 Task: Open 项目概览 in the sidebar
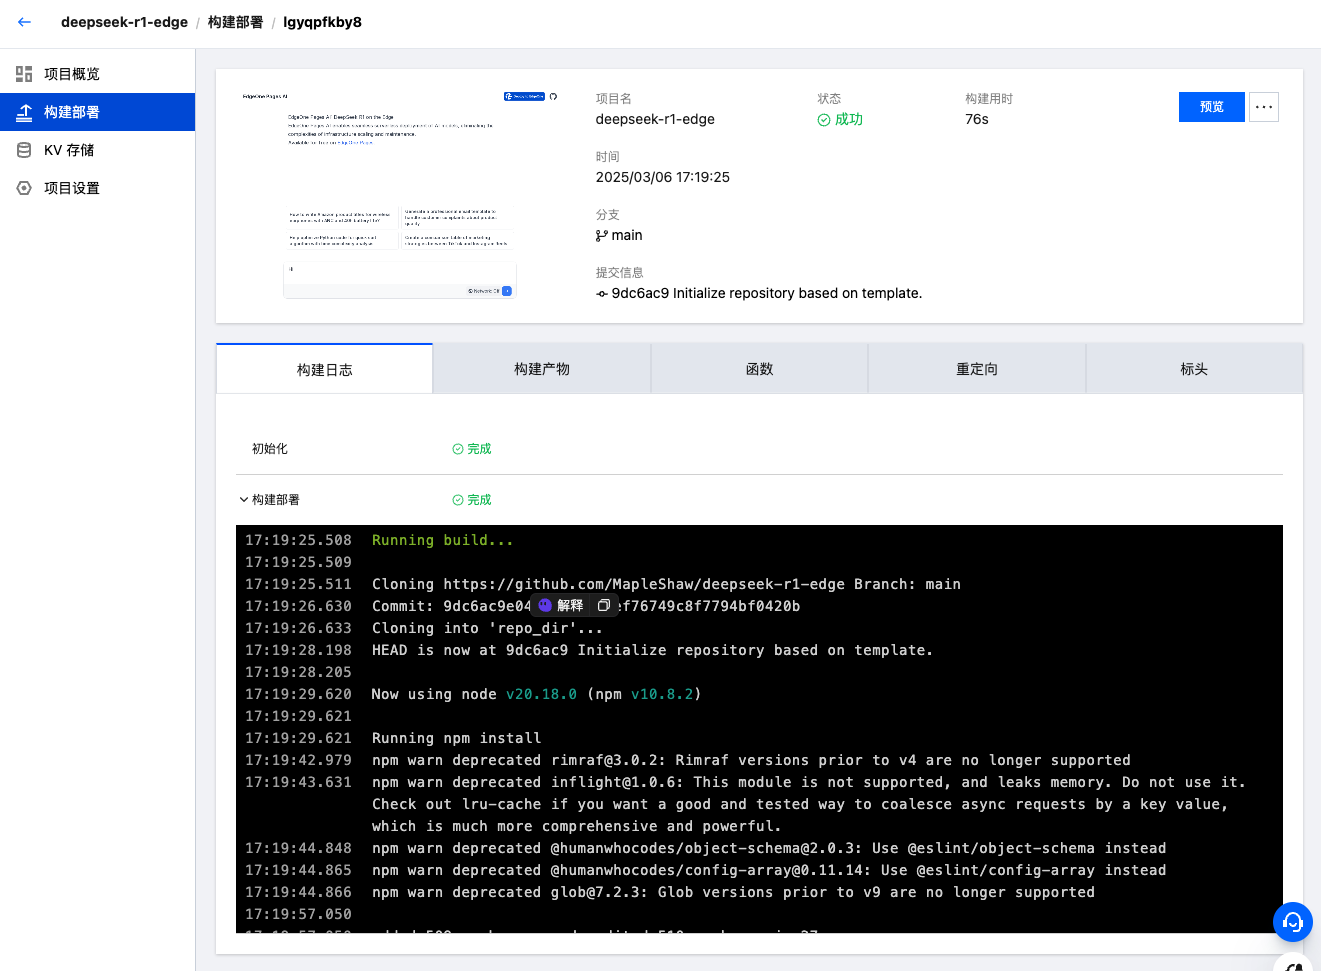71,74
